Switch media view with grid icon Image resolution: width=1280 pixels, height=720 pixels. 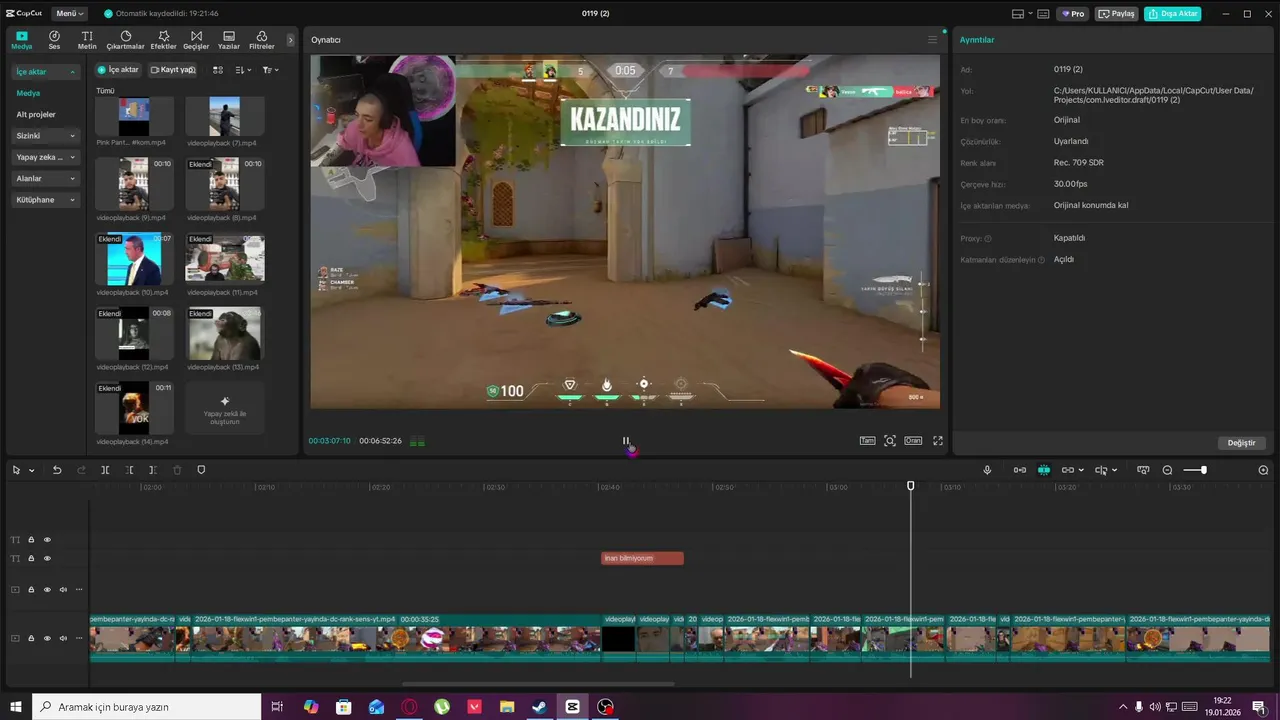[218, 70]
